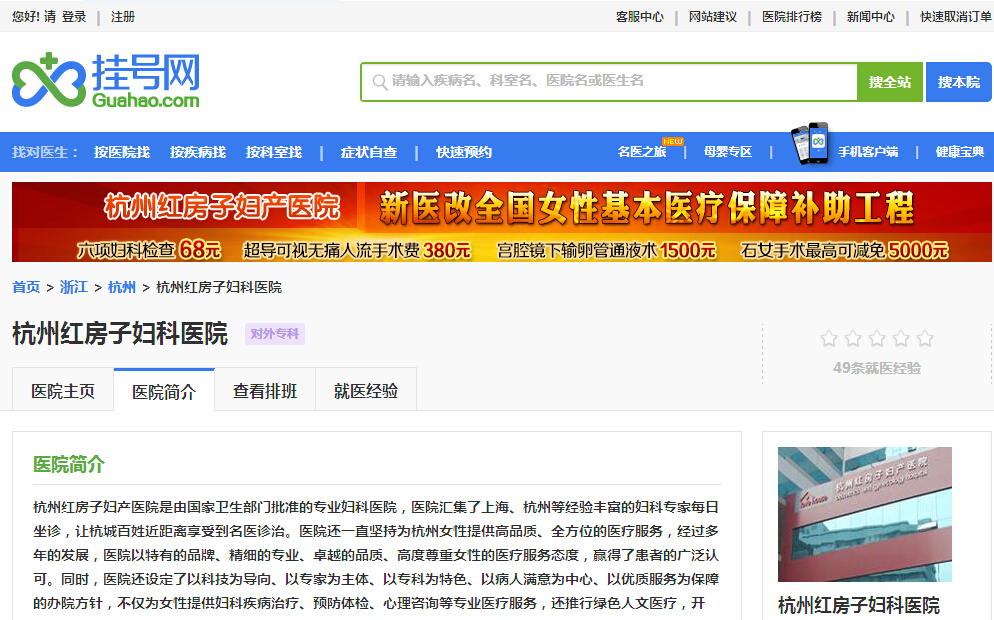
Task: Click the green 医院简介 section heading
Action: point(68,465)
